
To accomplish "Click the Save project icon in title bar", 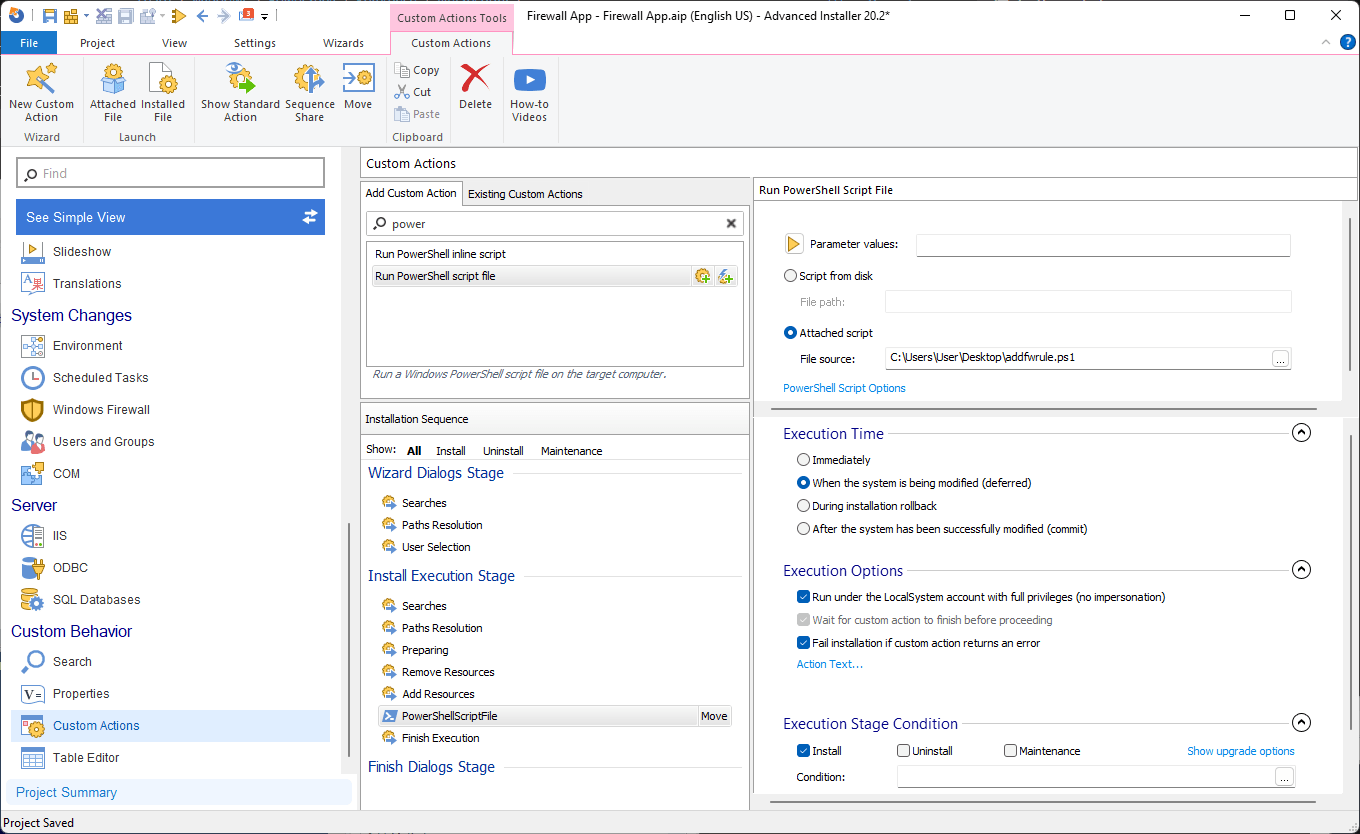I will point(49,15).
